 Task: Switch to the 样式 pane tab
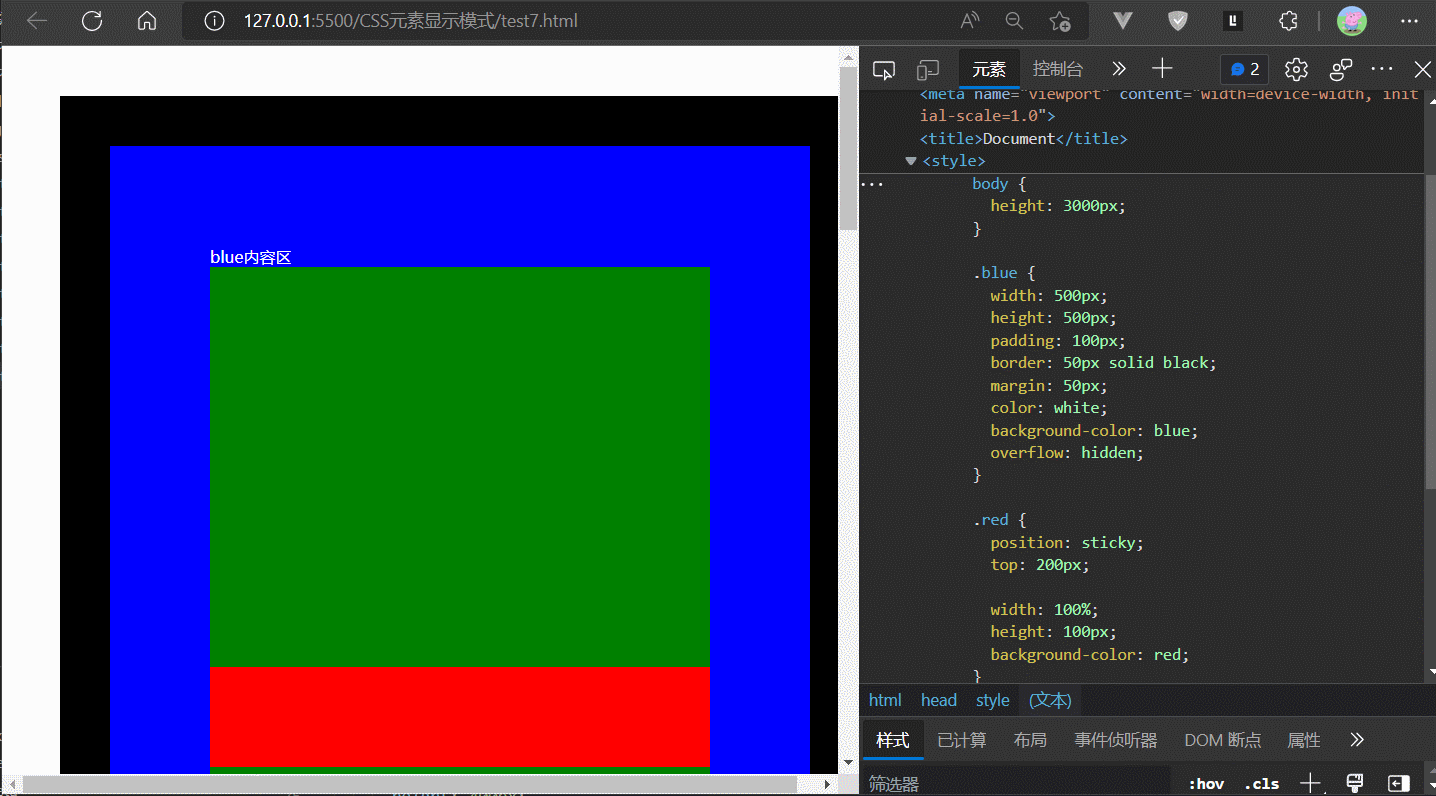tap(893, 741)
